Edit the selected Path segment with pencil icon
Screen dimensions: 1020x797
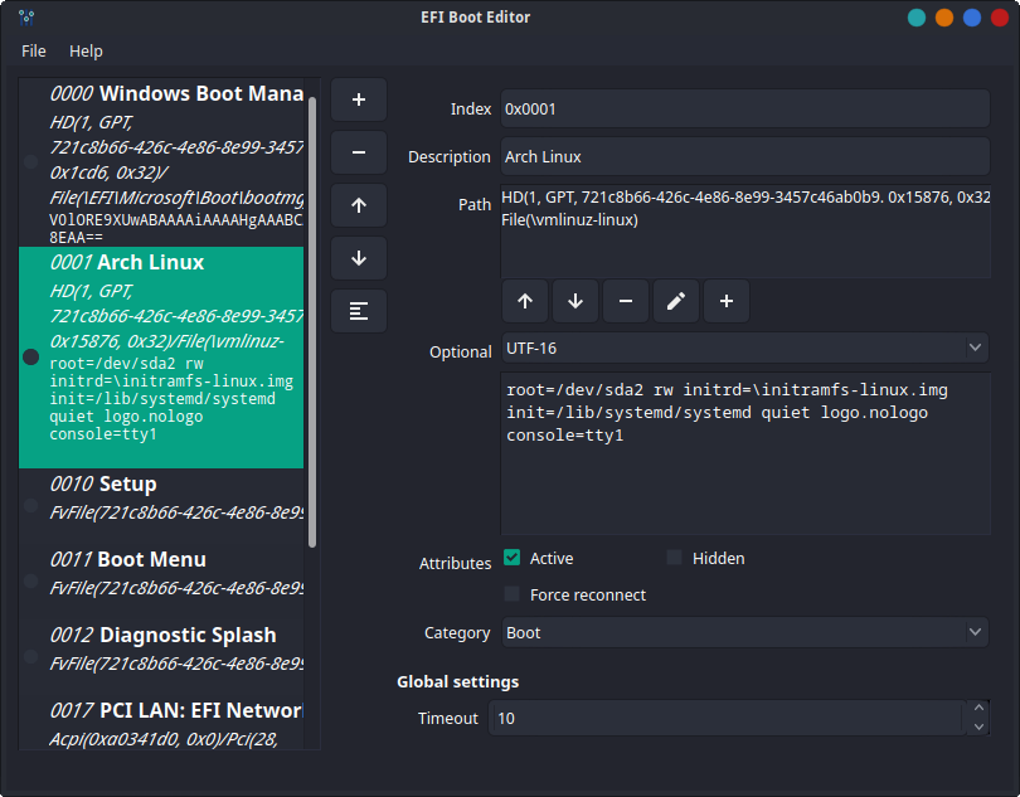676,301
